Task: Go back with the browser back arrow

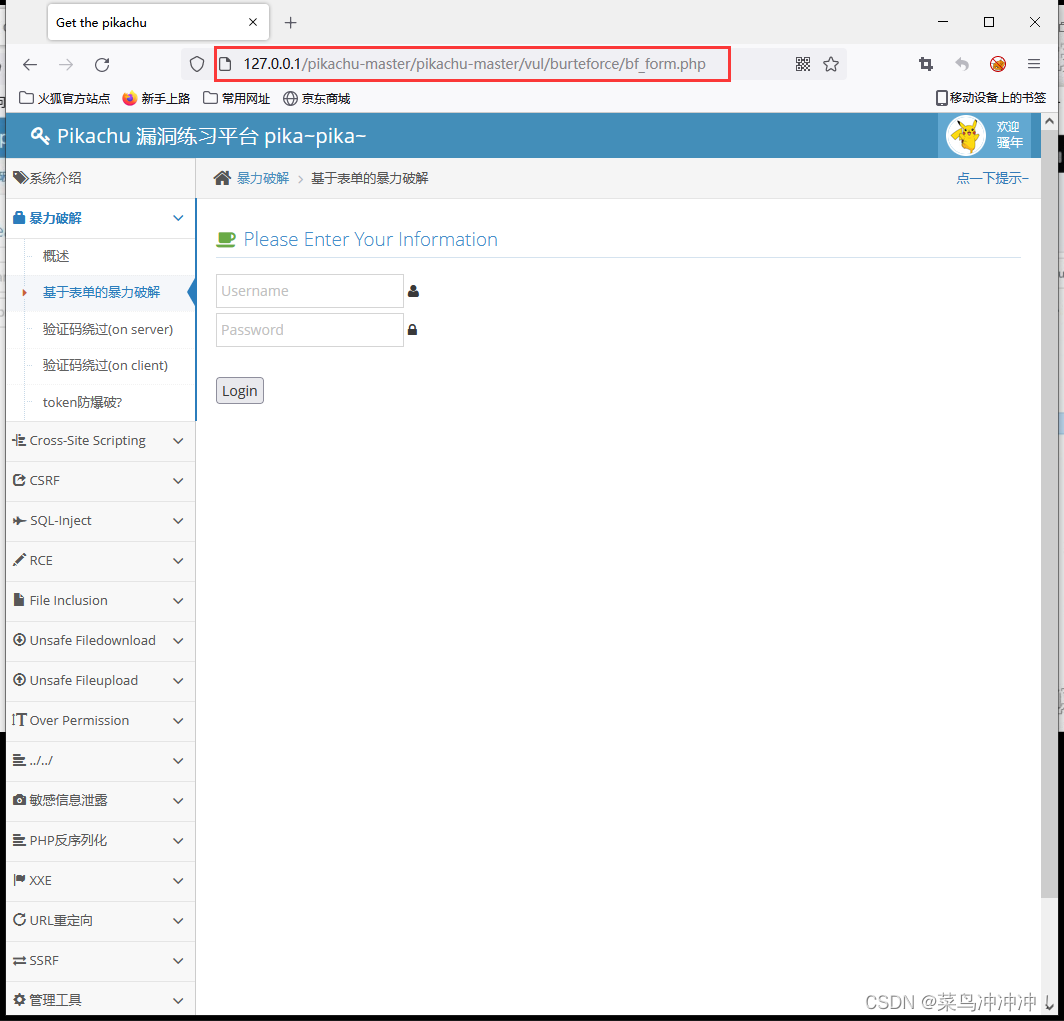Action: click(x=30, y=64)
